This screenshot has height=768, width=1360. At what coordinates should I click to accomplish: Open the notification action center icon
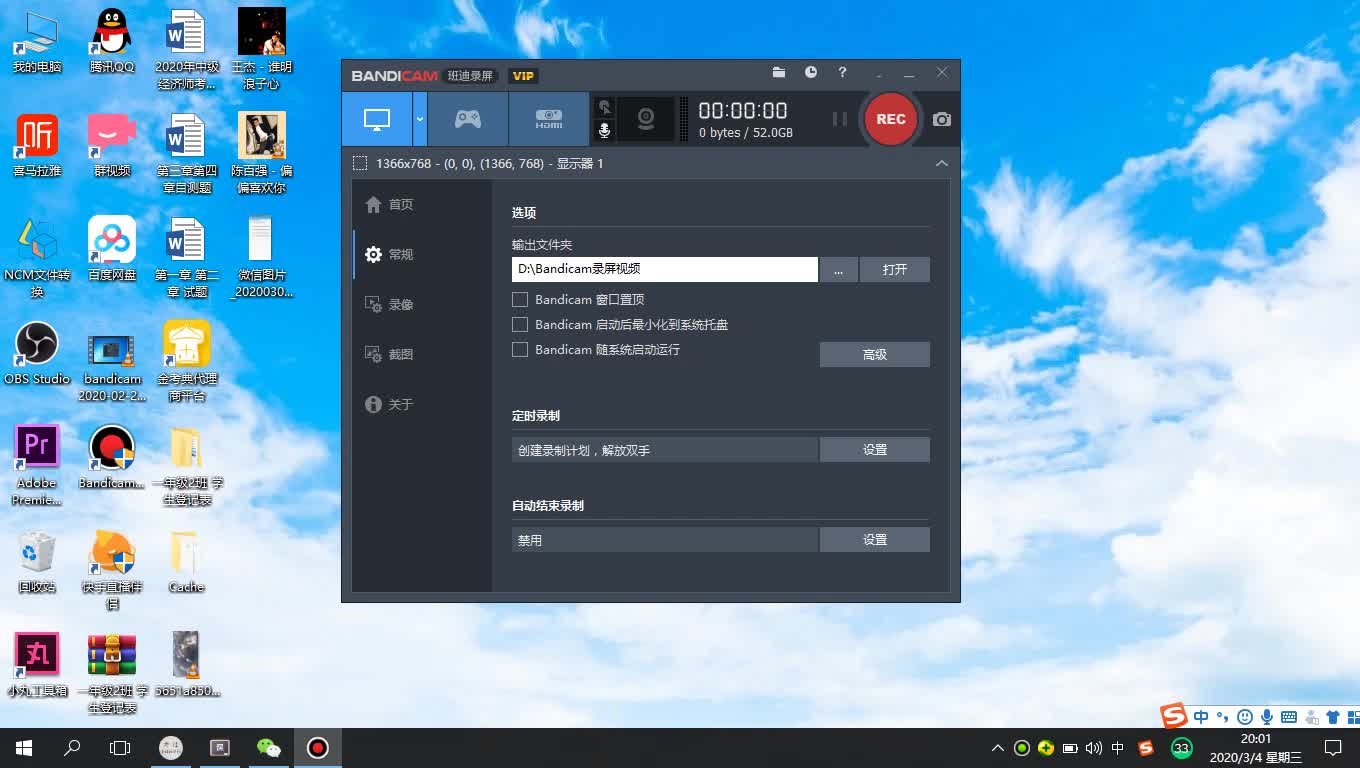coord(1332,748)
